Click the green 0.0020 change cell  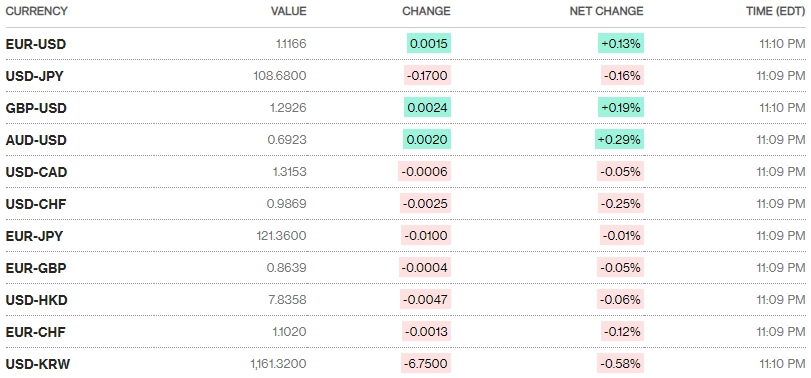[427, 140]
